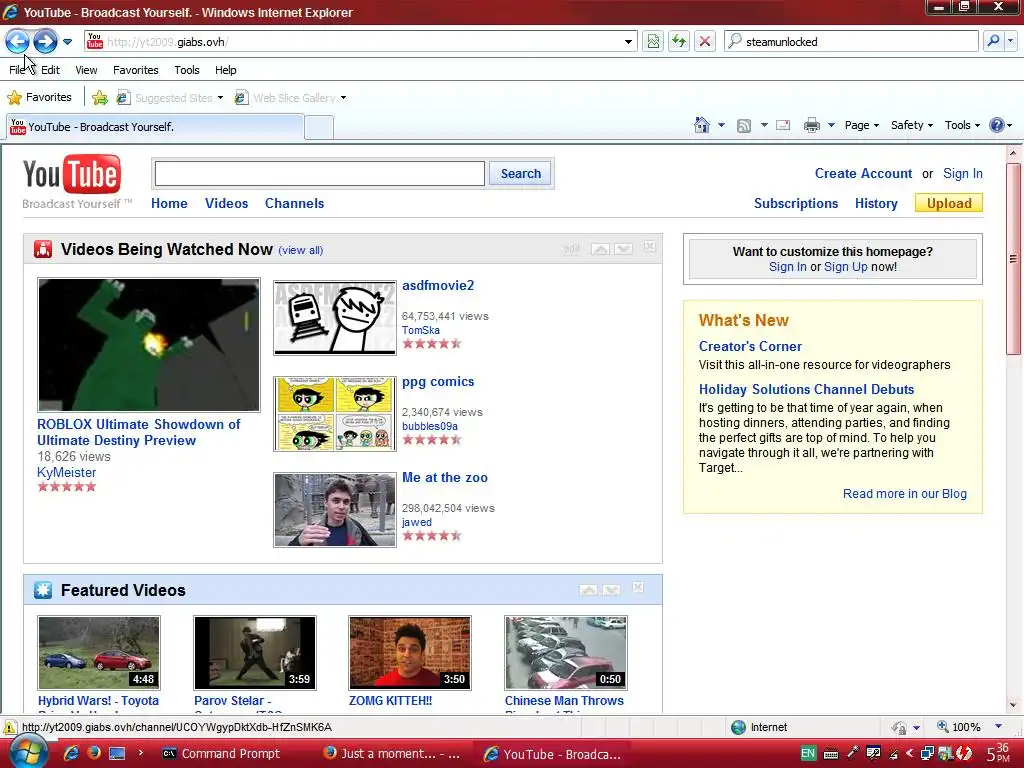The width and height of the screenshot is (1024, 768).
Task: Open the asdfmovie2 thumbnail
Action: (x=334, y=318)
